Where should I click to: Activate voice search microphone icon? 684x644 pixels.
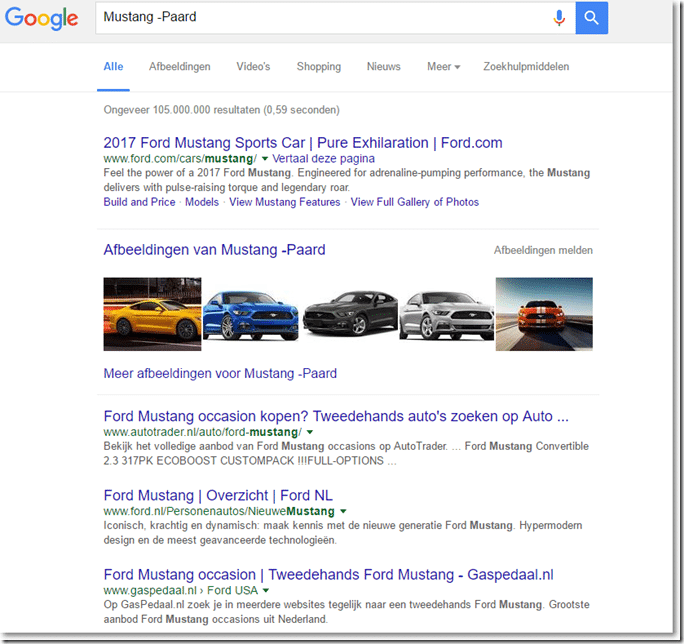(x=559, y=18)
